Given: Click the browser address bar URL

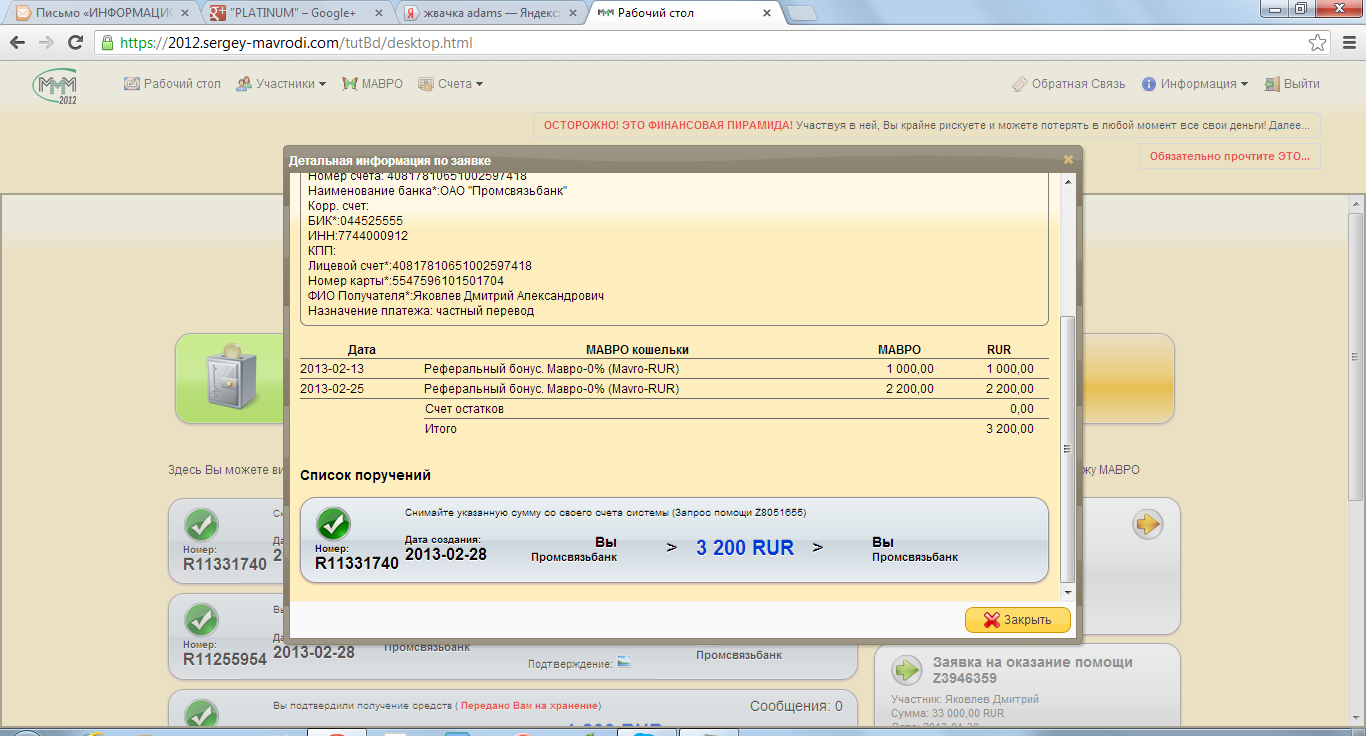Looking at the screenshot, I should [296, 43].
